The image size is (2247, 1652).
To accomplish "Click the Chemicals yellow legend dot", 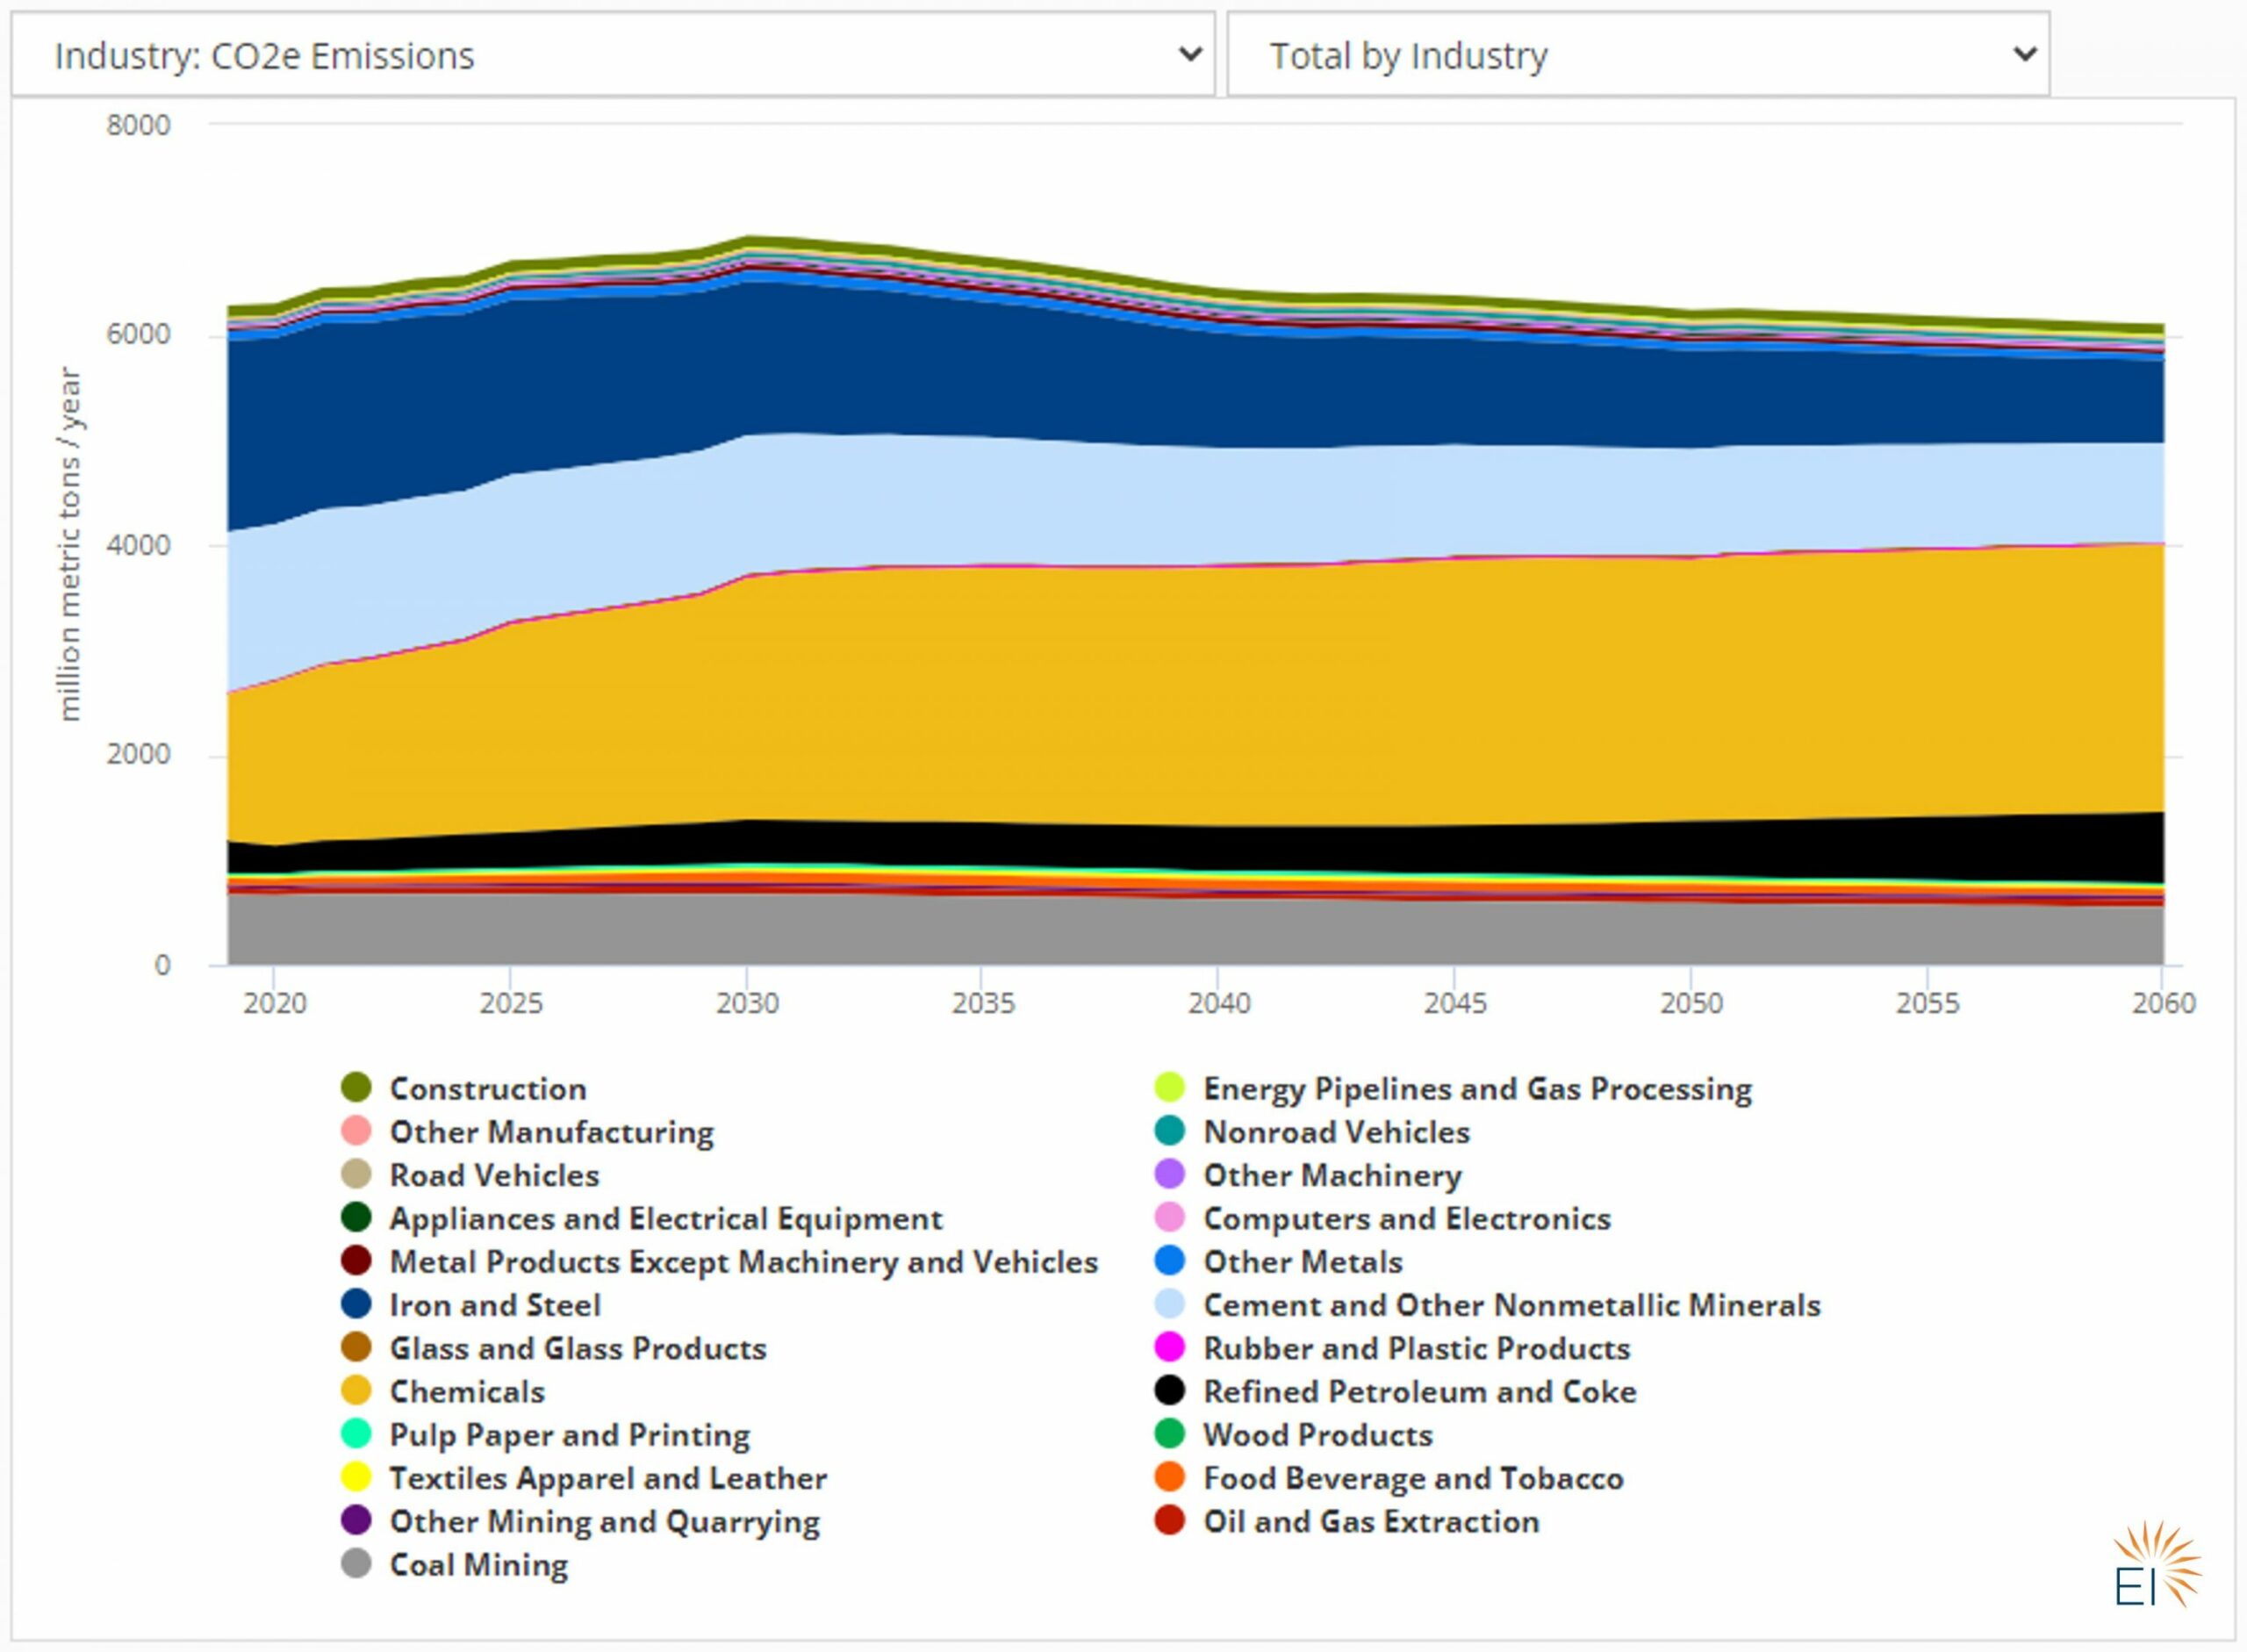I will click(x=356, y=1391).
